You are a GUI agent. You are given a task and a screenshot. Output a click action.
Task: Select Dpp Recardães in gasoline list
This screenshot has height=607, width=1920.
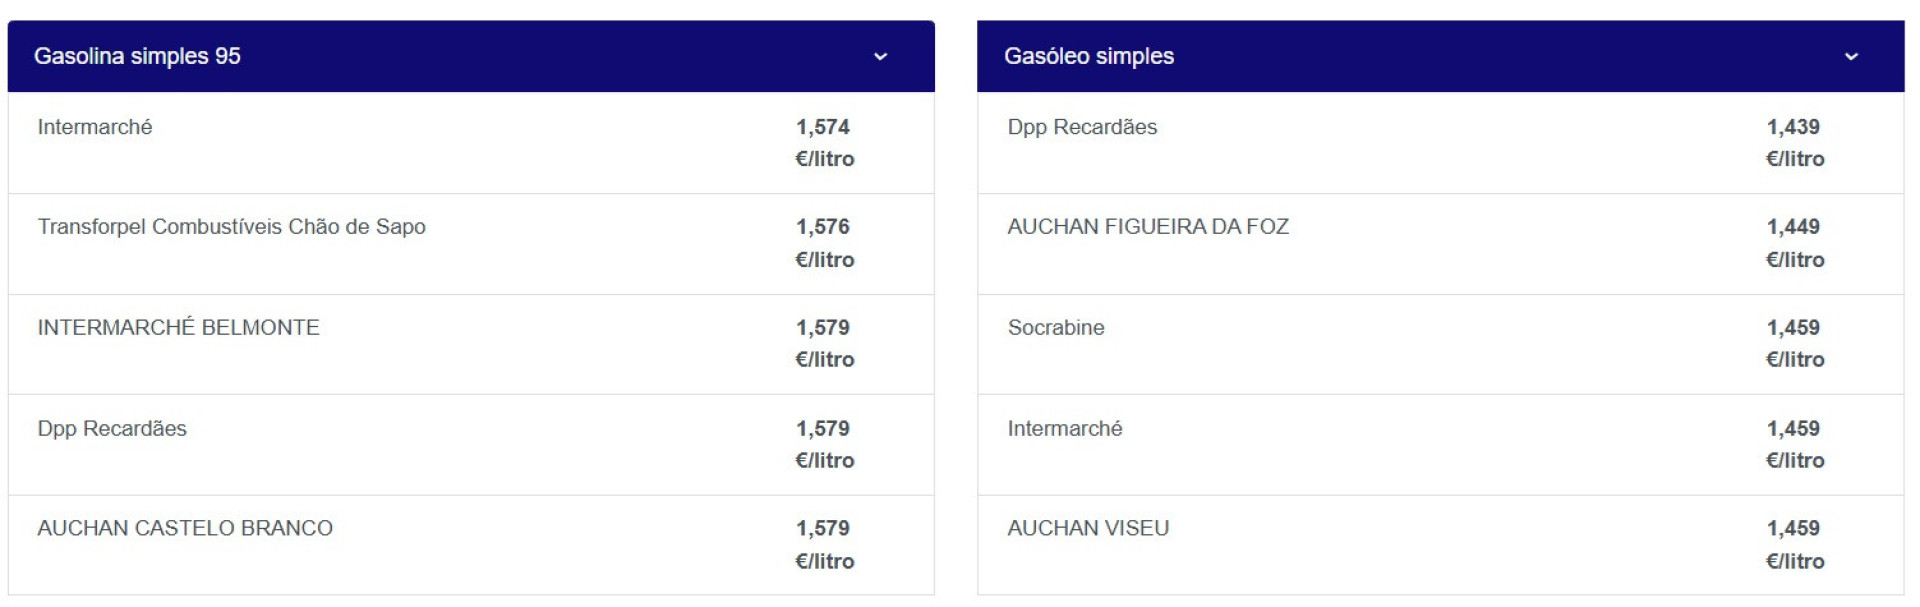(x=112, y=429)
